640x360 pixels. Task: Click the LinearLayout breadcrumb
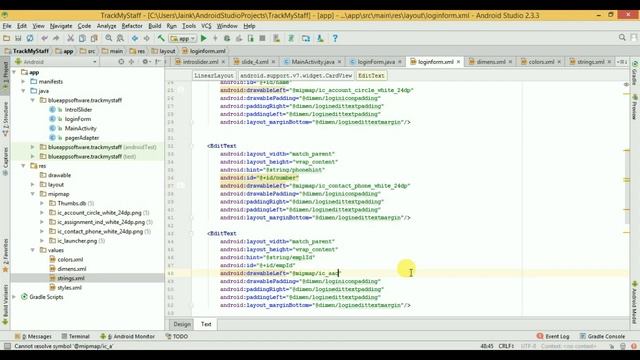pos(213,76)
